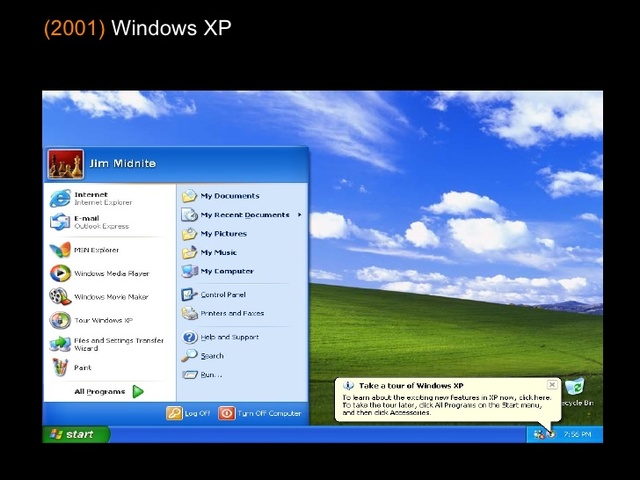Viewport: 640px width, 480px height.
Task: Click the red Turn Off Computer icon
Action: tap(227, 413)
